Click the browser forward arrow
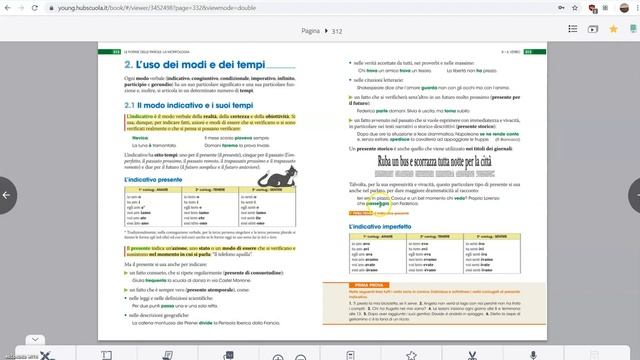Viewport: 640px width, 360px height. [21, 8]
